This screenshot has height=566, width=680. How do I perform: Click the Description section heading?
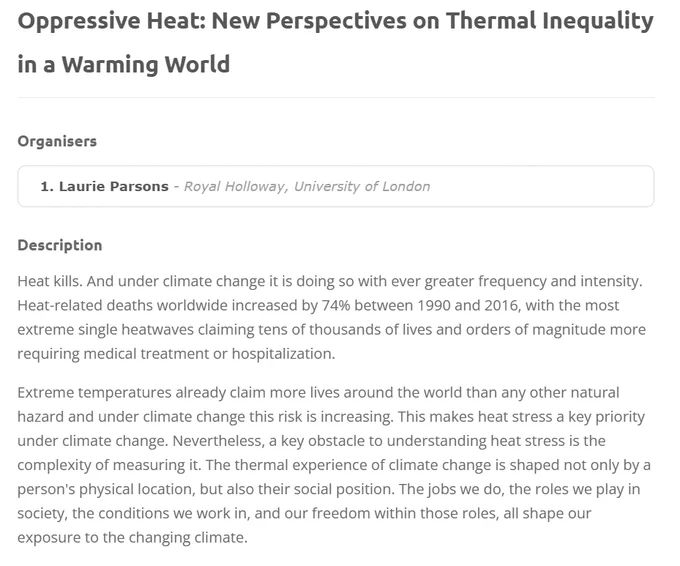click(60, 245)
